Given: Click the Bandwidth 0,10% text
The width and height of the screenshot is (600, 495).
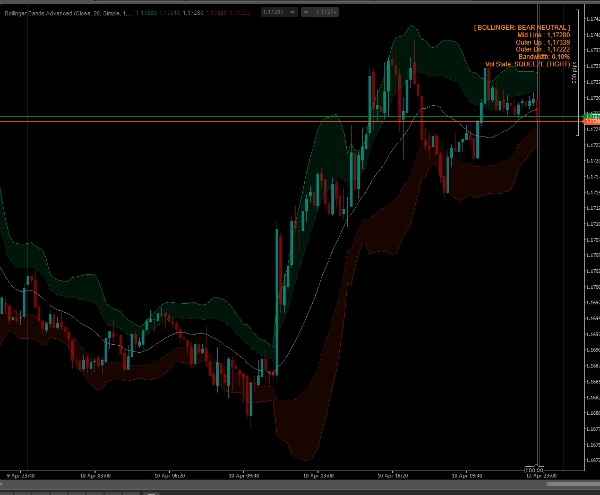Looking at the screenshot, I should 544,57.
